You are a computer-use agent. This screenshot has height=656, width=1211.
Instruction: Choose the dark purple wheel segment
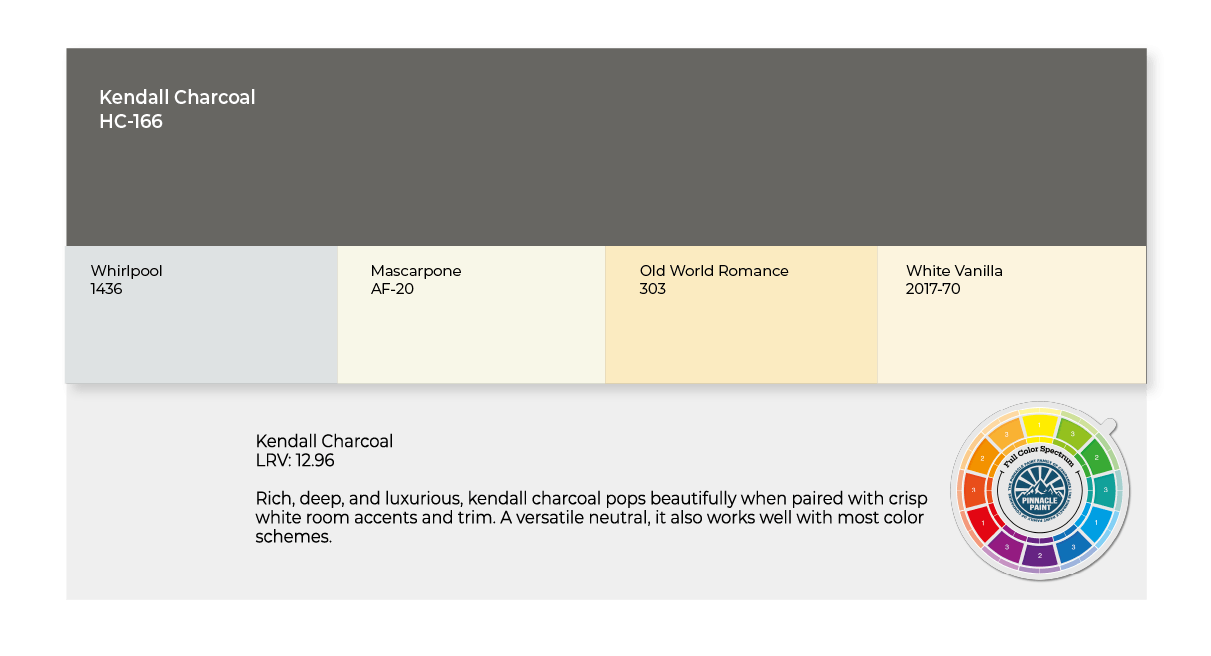[x=1039, y=554]
